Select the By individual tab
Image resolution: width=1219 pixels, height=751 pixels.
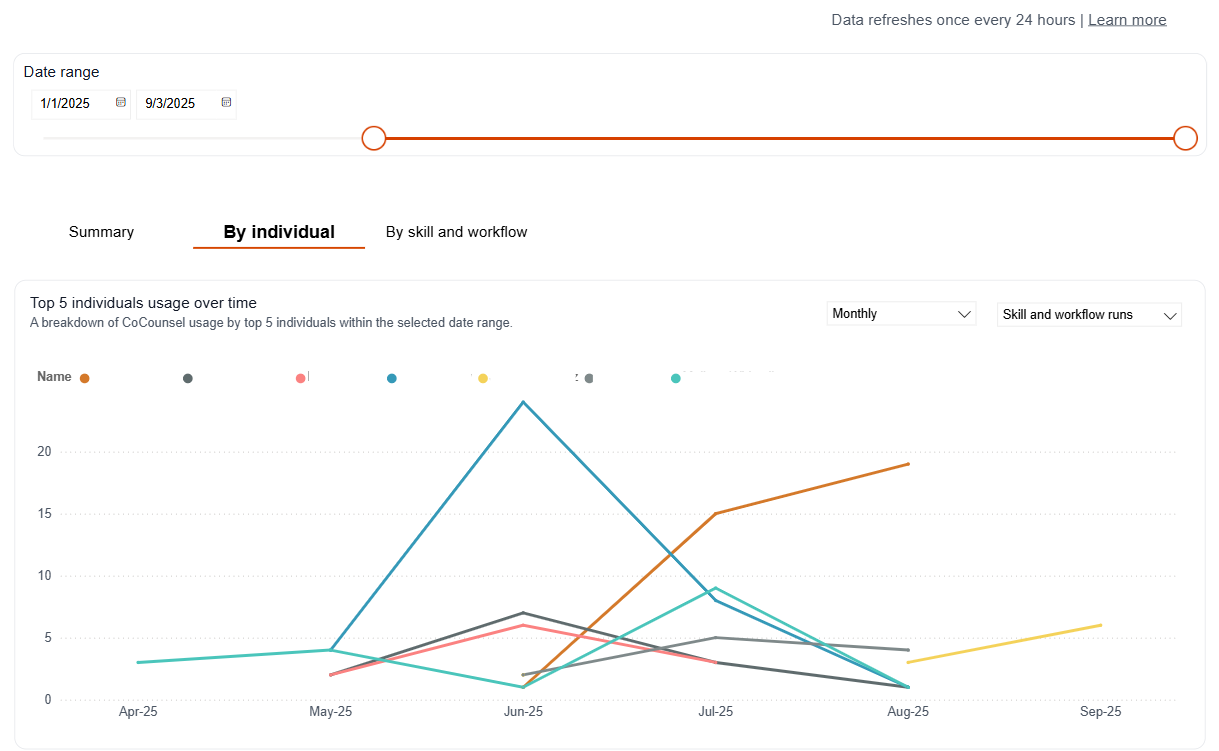click(279, 232)
